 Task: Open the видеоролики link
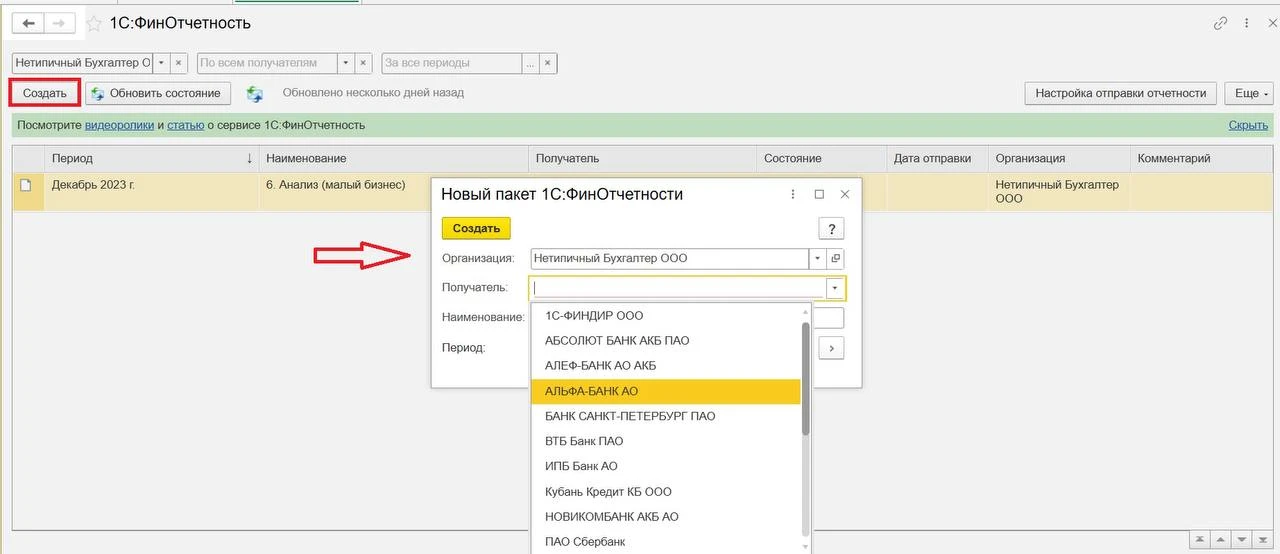[119, 125]
